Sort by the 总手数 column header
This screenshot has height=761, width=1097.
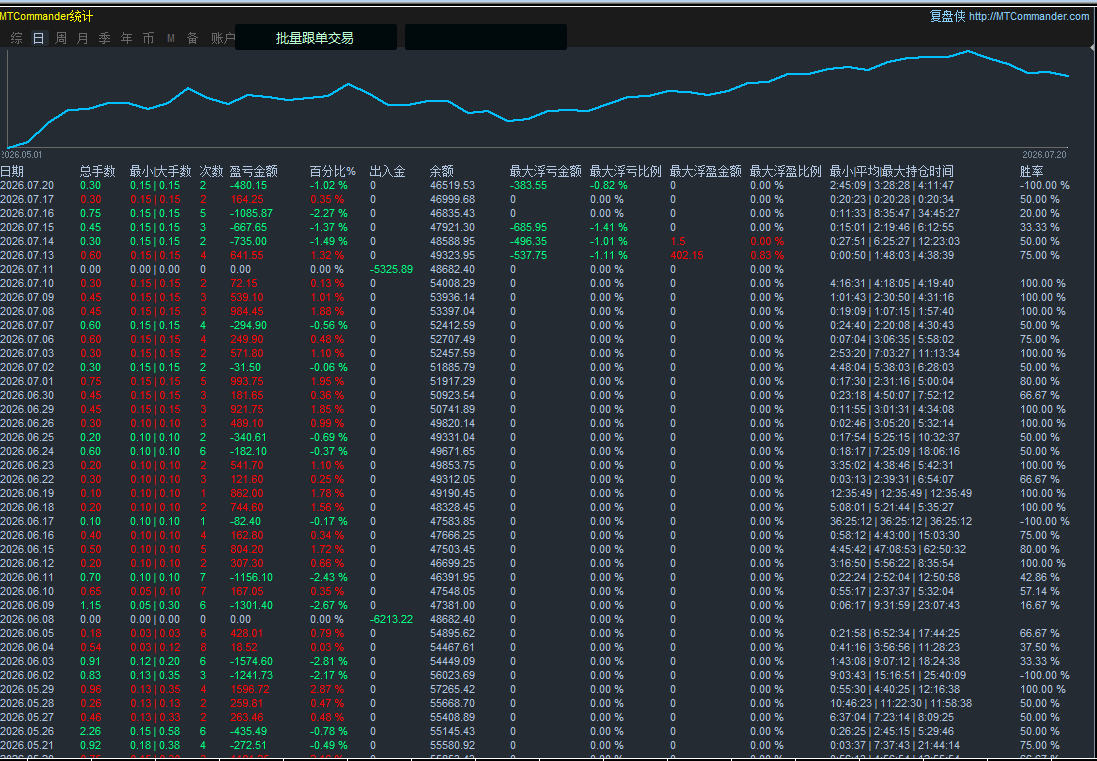[x=97, y=171]
